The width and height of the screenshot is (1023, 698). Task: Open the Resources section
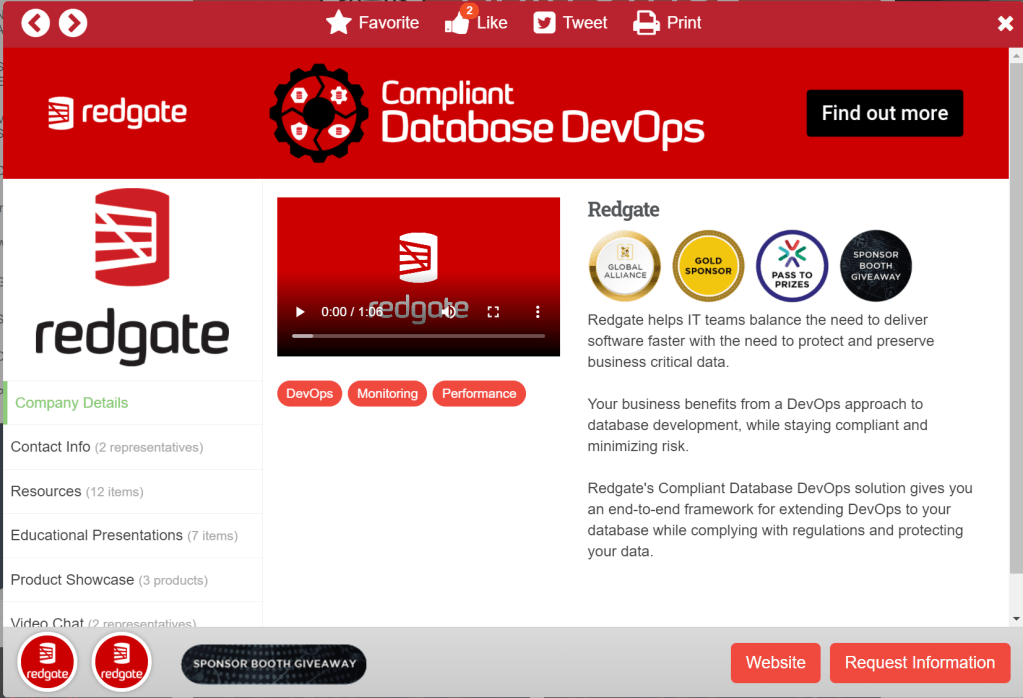click(76, 491)
